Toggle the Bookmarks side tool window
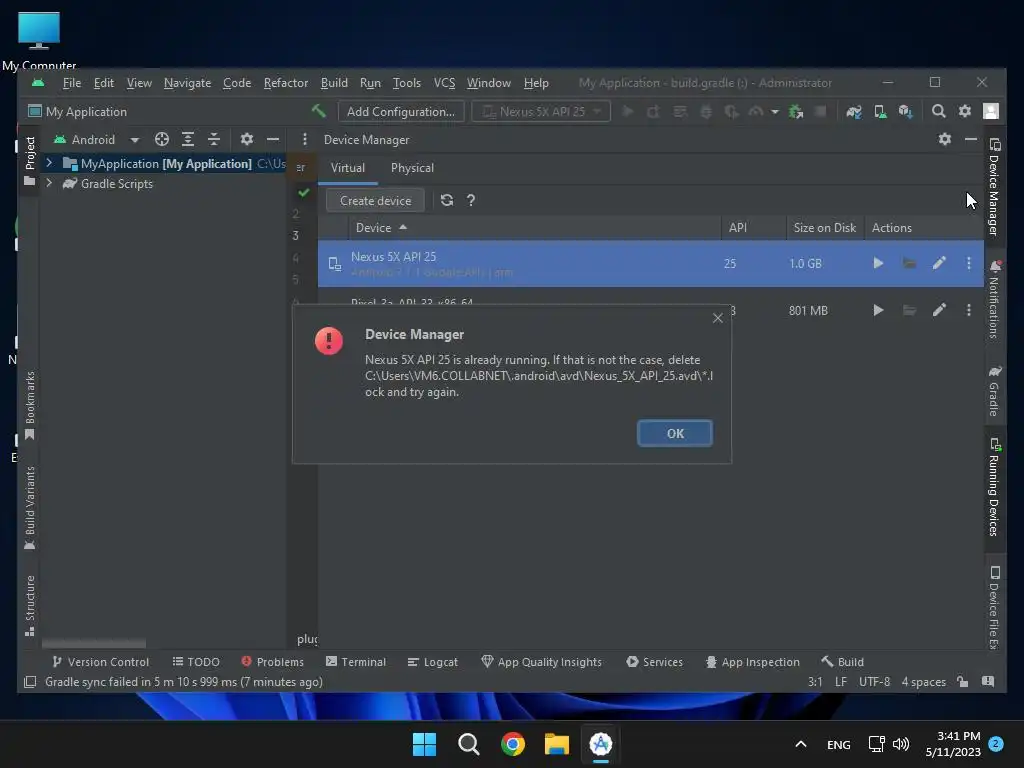Viewport: 1024px width, 768px height. click(29, 406)
